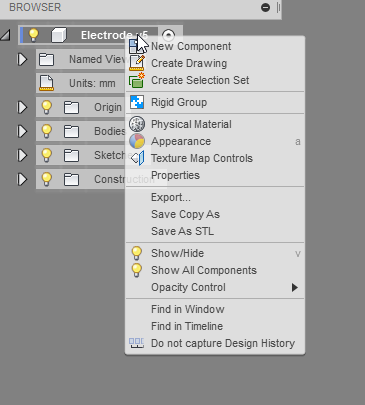Viewport: 365px width, 405px height.
Task: Select the Bodies tree label
Action: [x=109, y=131]
